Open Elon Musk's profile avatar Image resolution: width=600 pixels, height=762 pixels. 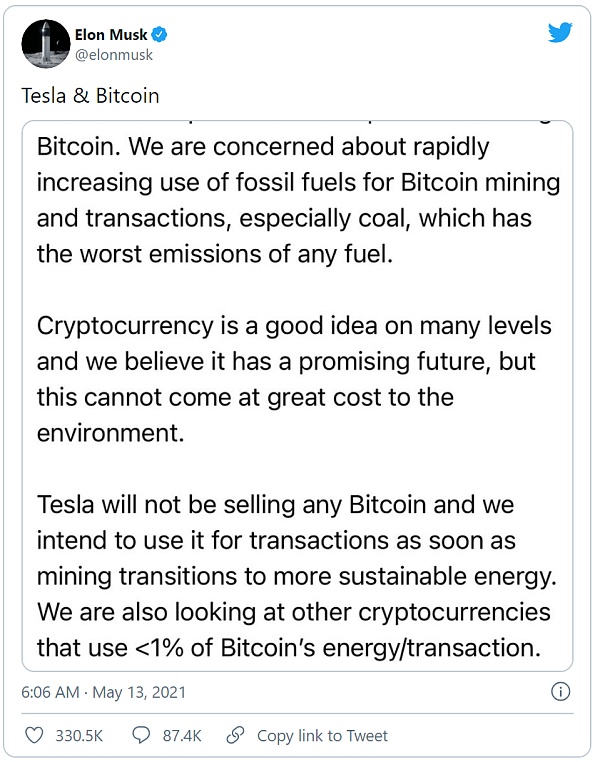[43, 44]
